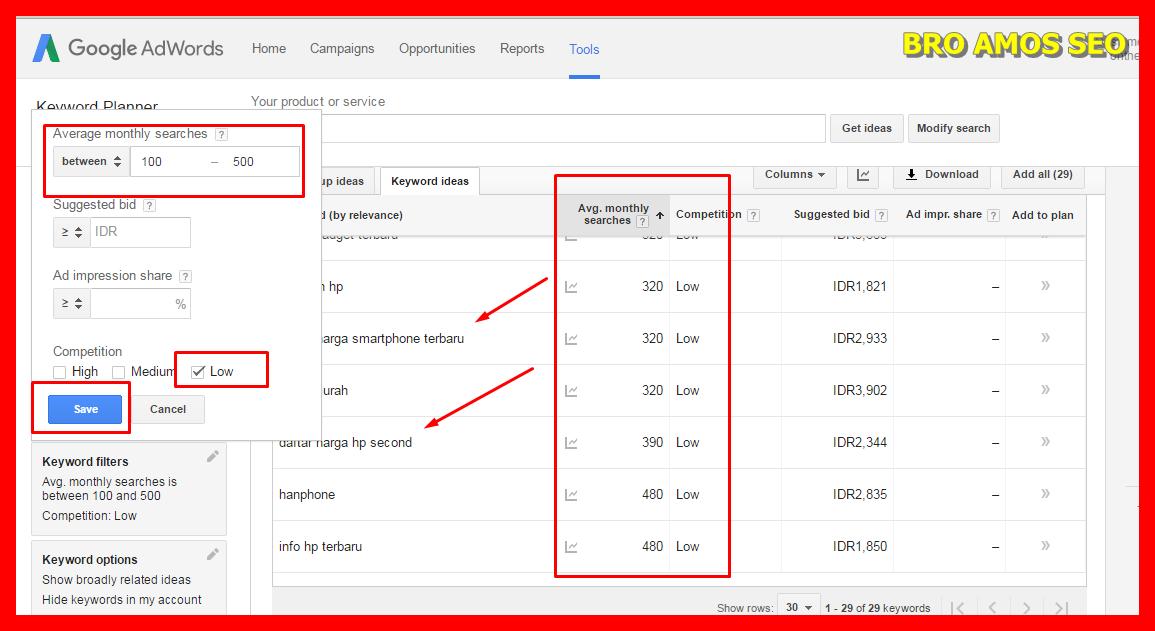
Task: Edit Keyword options pencil icon
Action: point(212,554)
